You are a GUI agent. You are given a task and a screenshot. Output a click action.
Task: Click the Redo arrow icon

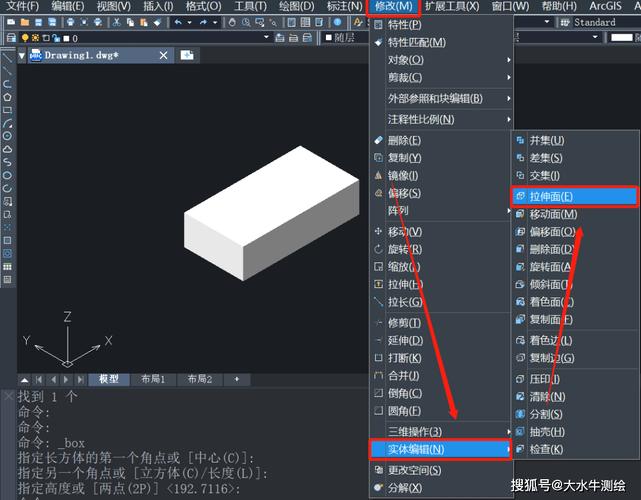tap(203, 22)
